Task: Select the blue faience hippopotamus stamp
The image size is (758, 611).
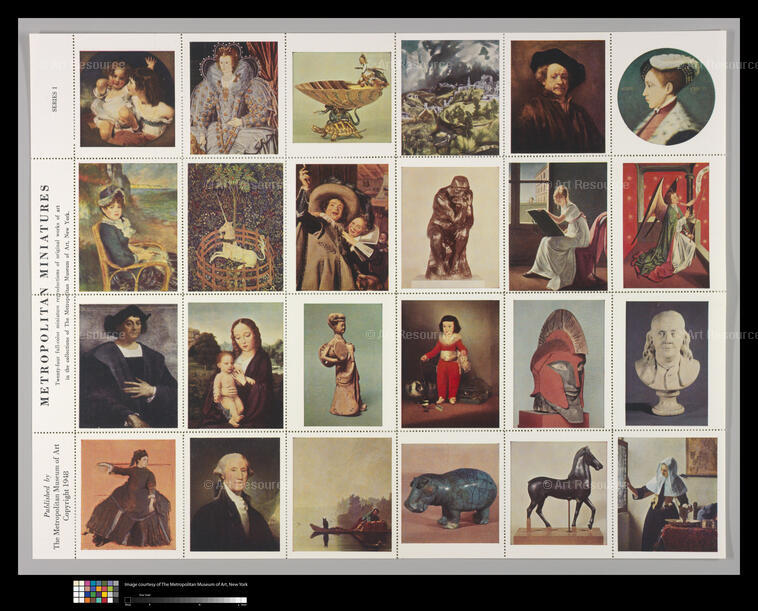Action: 450,494
